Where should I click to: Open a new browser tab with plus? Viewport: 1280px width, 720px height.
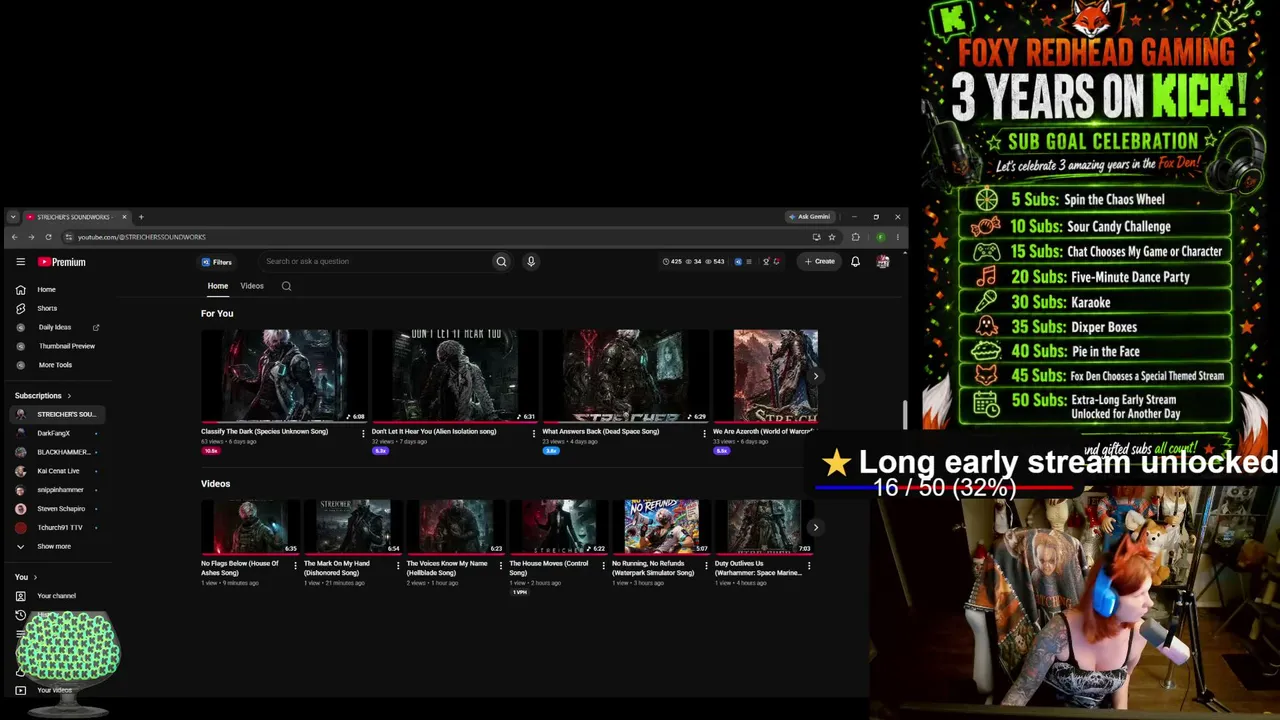pyautogui.click(x=141, y=217)
